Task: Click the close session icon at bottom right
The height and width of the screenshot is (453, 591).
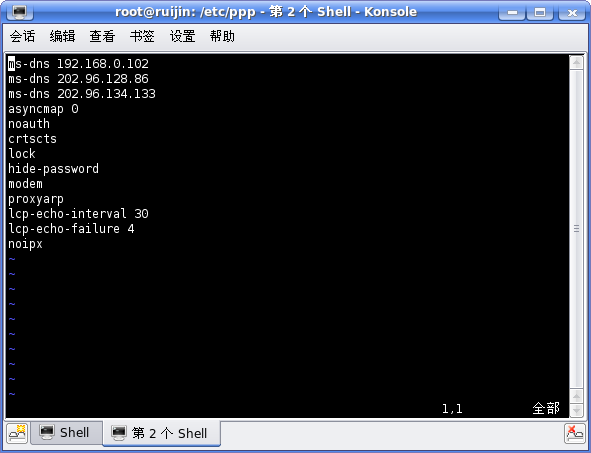Action: [574, 433]
